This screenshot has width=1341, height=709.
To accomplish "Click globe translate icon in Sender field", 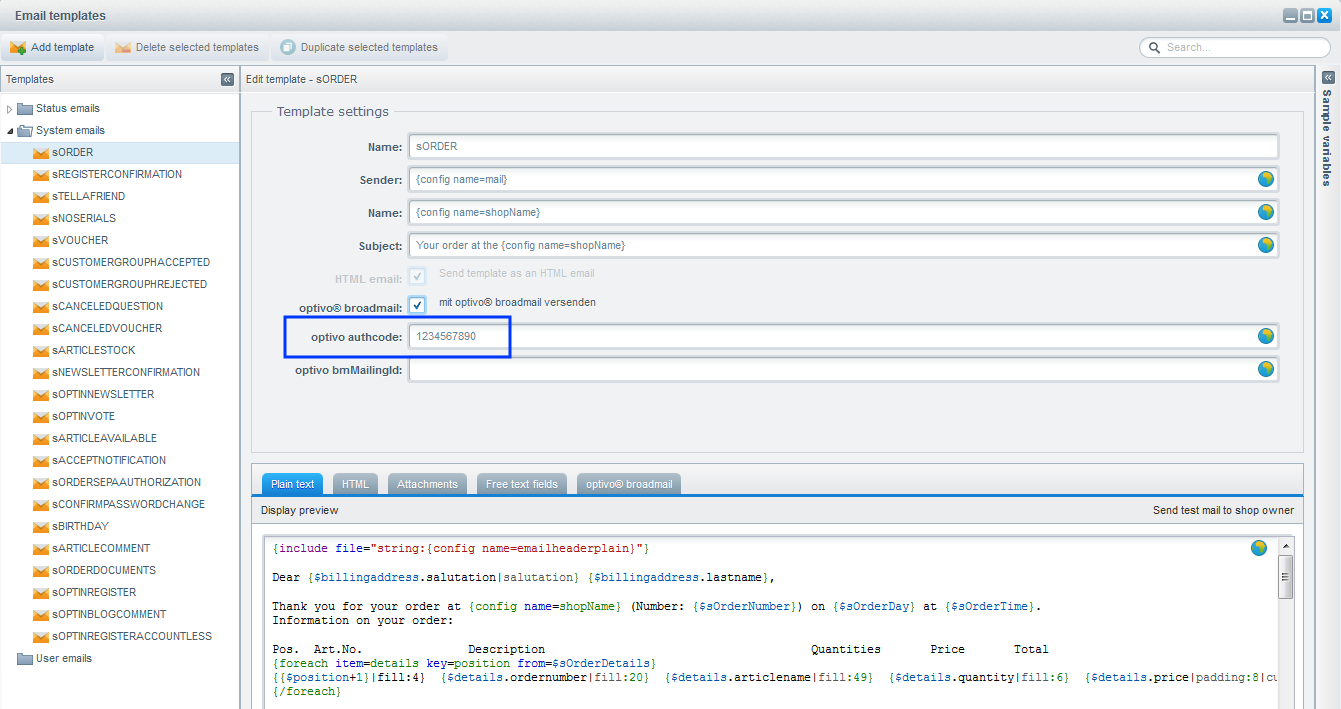I will click(1266, 179).
